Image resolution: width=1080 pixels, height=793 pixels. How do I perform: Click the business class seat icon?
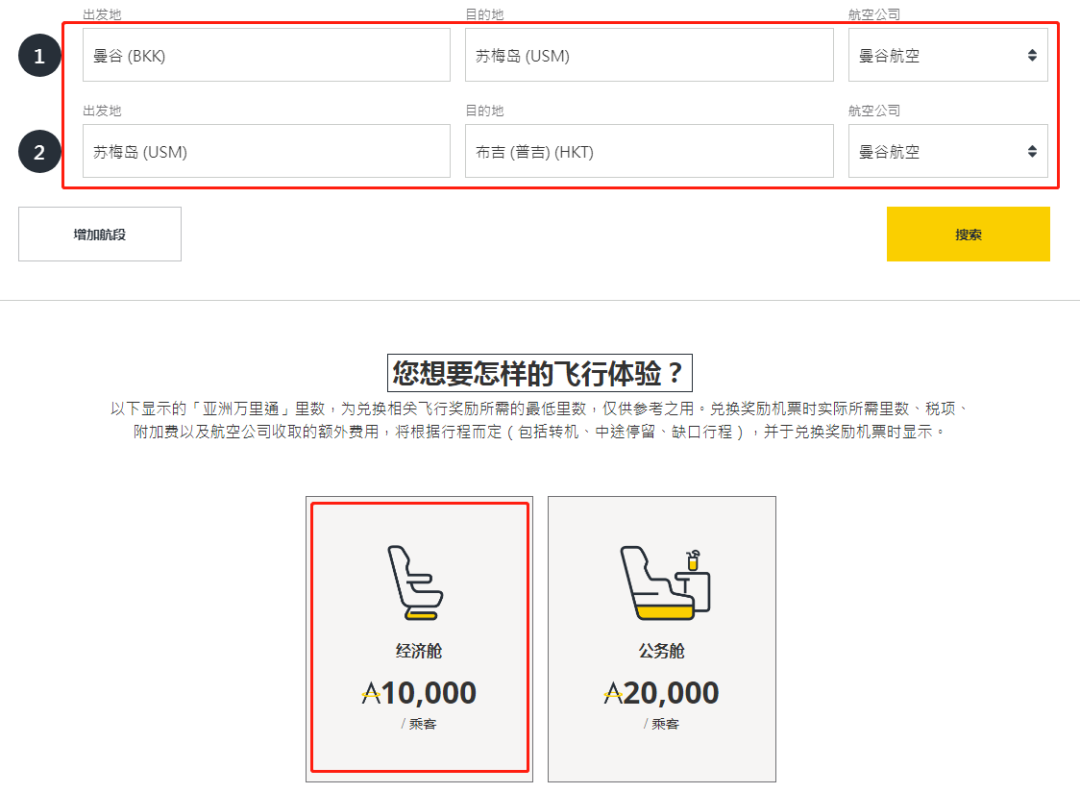[665, 583]
